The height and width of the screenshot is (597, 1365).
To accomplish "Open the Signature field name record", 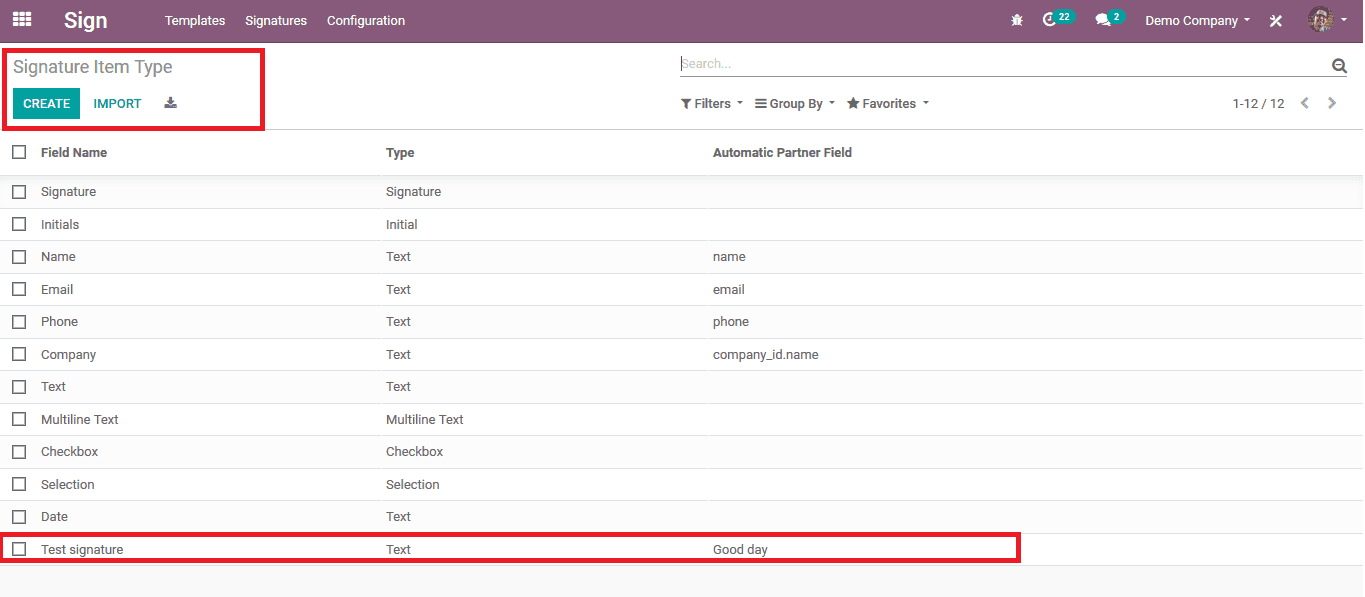I will (68, 192).
